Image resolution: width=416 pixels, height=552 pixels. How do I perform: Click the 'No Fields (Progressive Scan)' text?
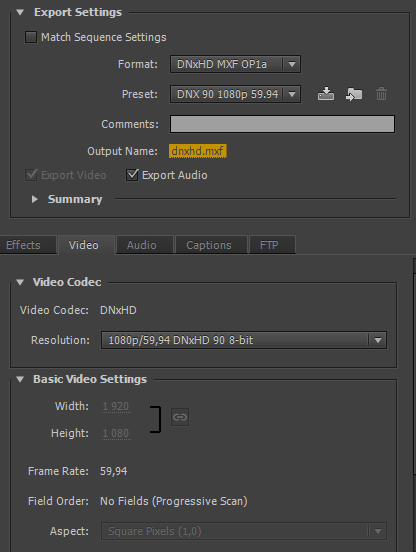(x=174, y=501)
